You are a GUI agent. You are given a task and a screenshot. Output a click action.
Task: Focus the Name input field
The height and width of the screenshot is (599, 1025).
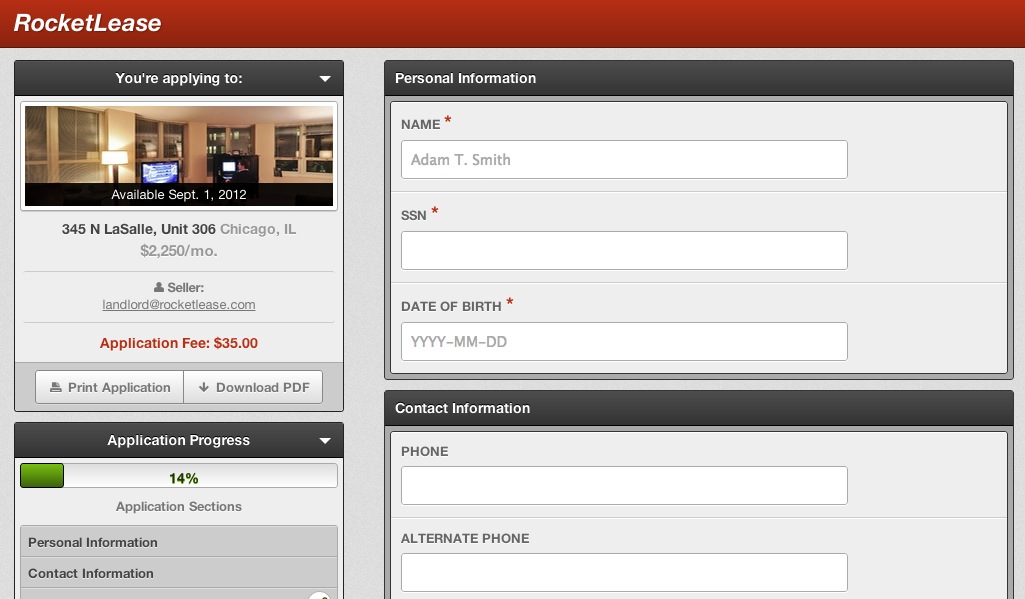pos(624,160)
